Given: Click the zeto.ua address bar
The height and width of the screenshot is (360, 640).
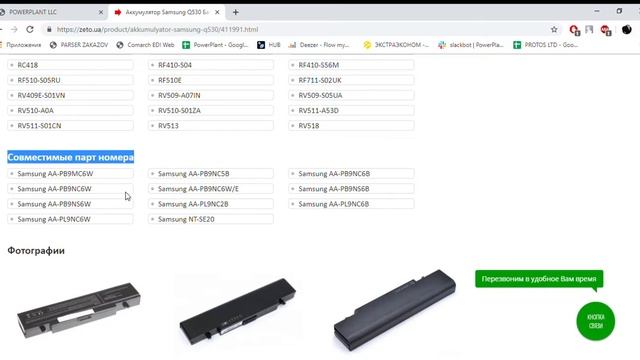Looking at the screenshot, I should pyautogui.click(x=158, y=29).
